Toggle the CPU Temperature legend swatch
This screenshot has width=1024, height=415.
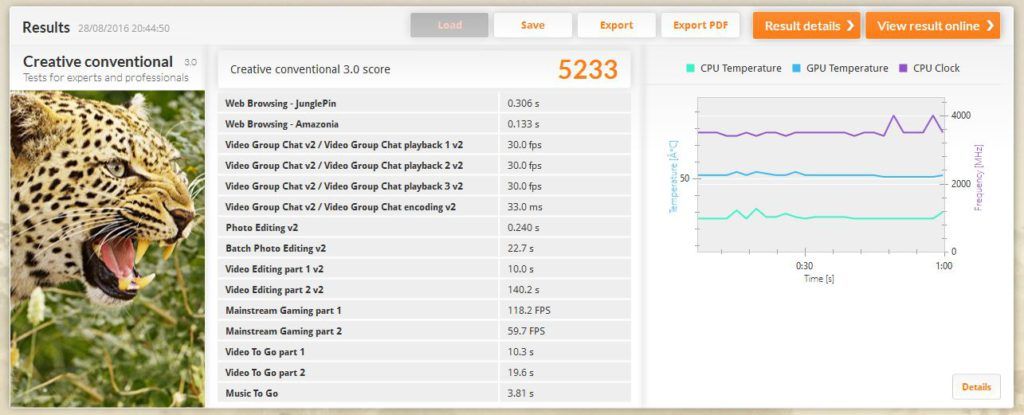pyautogui.click(x=690, y=69)
